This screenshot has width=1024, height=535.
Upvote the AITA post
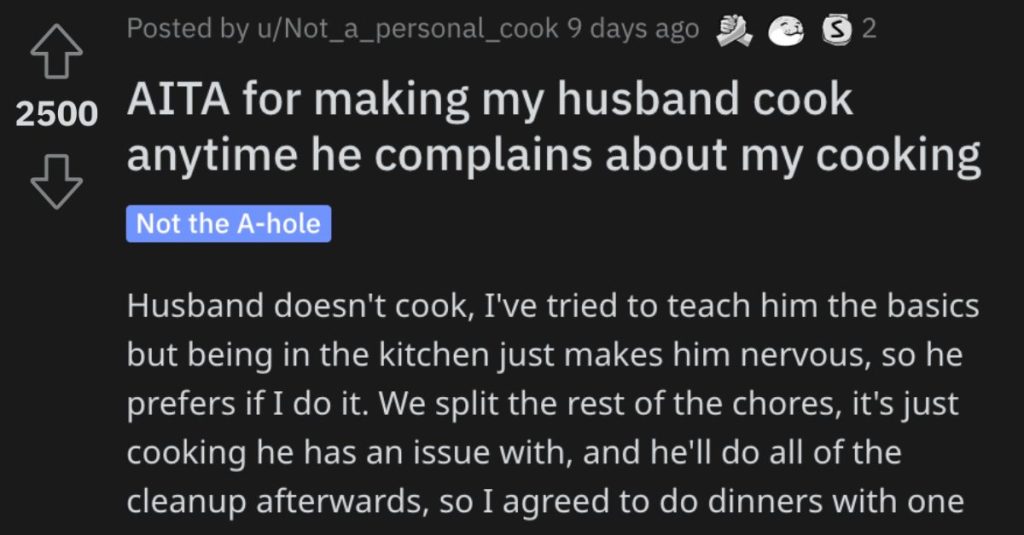pyautogui.click(x=57, y=52)
